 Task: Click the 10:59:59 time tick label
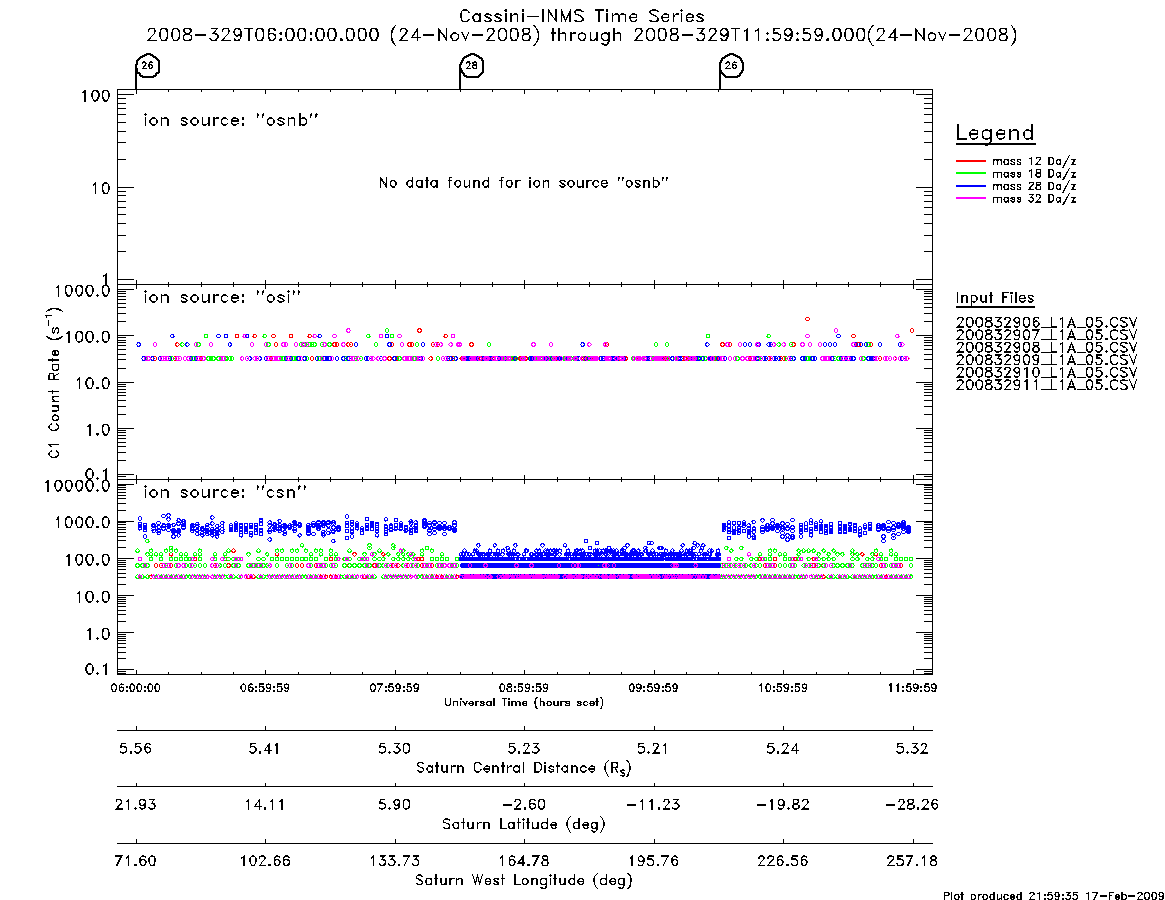(782, 688)
